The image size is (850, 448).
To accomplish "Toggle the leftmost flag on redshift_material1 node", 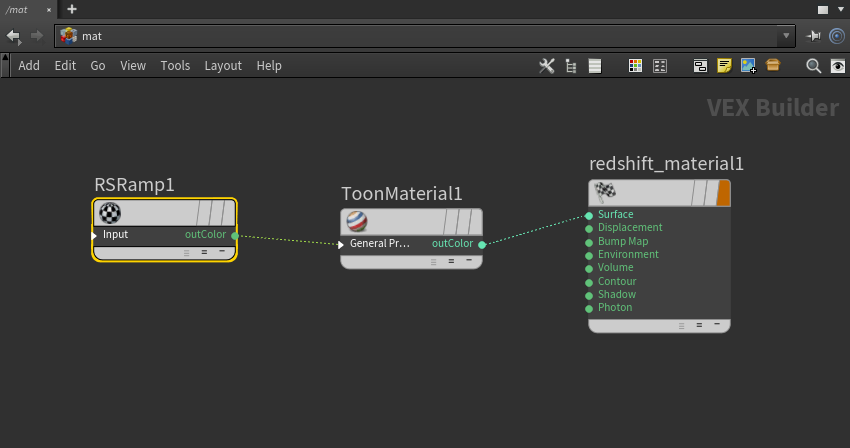I will pos(698,194).
